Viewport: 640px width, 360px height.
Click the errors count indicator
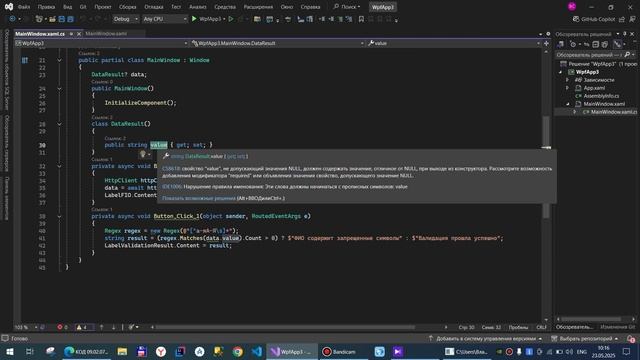[62, 327]
